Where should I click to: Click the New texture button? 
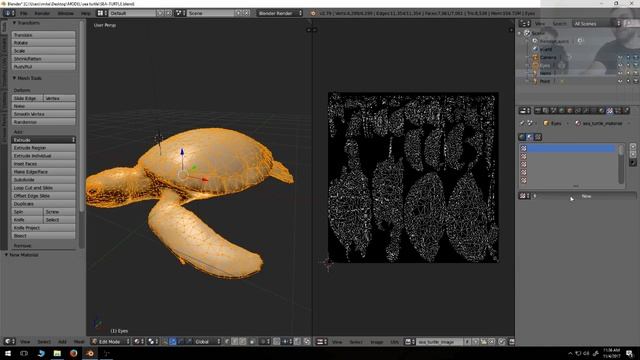coord(586,196)
